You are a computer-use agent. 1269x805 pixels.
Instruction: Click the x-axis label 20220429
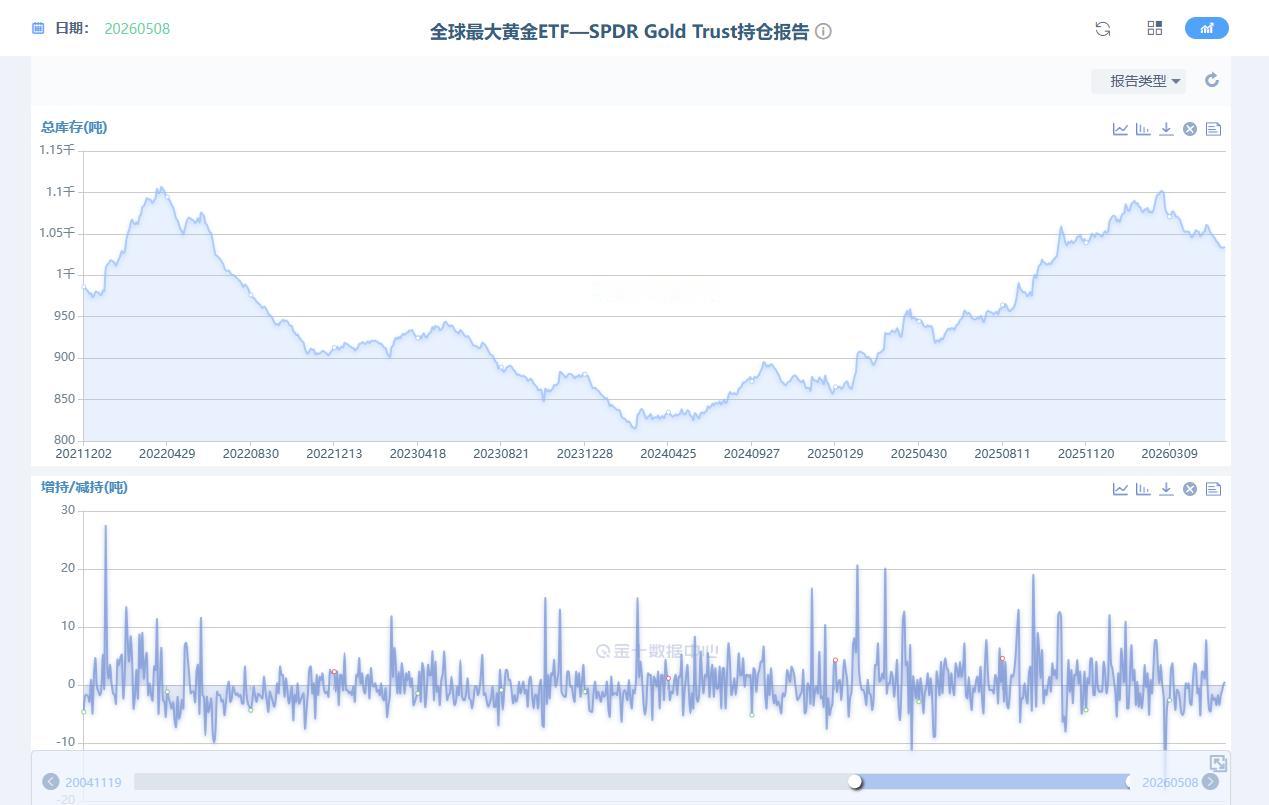(x=167, y=453)
